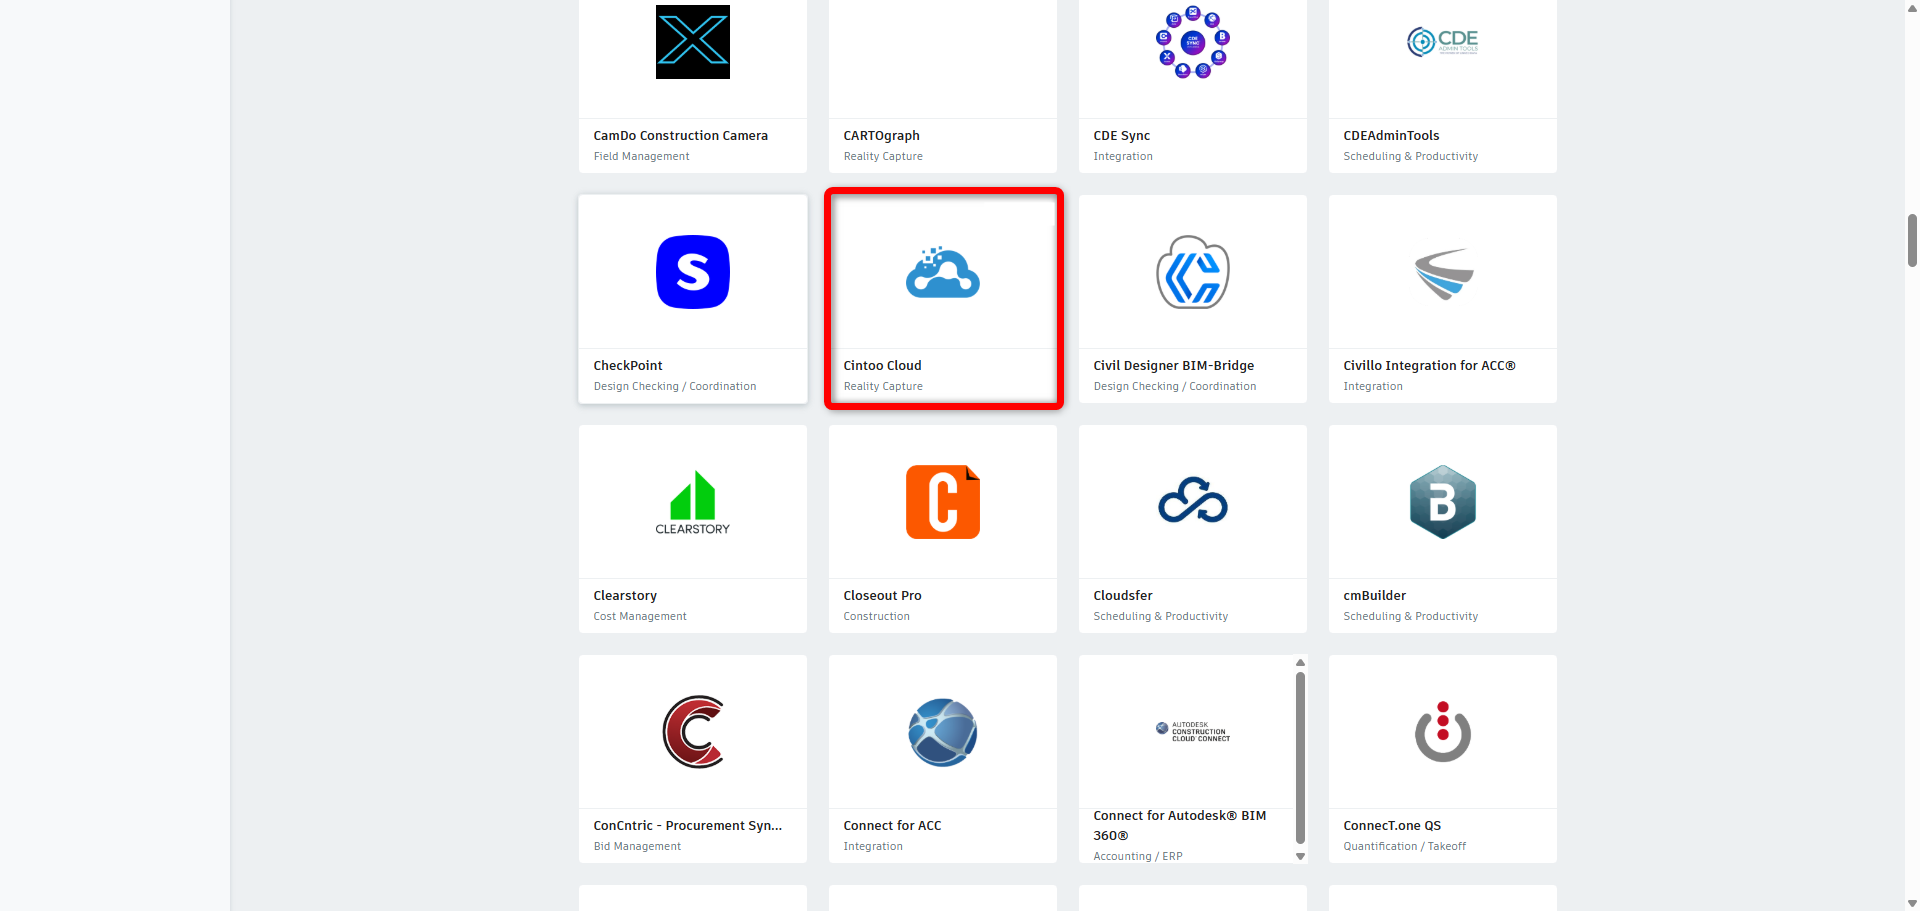This screenshot has width=1920, height=911.
Task: Select Integration label under Connect for ACC
Action: pyautogui.click(x=873, y=847)
